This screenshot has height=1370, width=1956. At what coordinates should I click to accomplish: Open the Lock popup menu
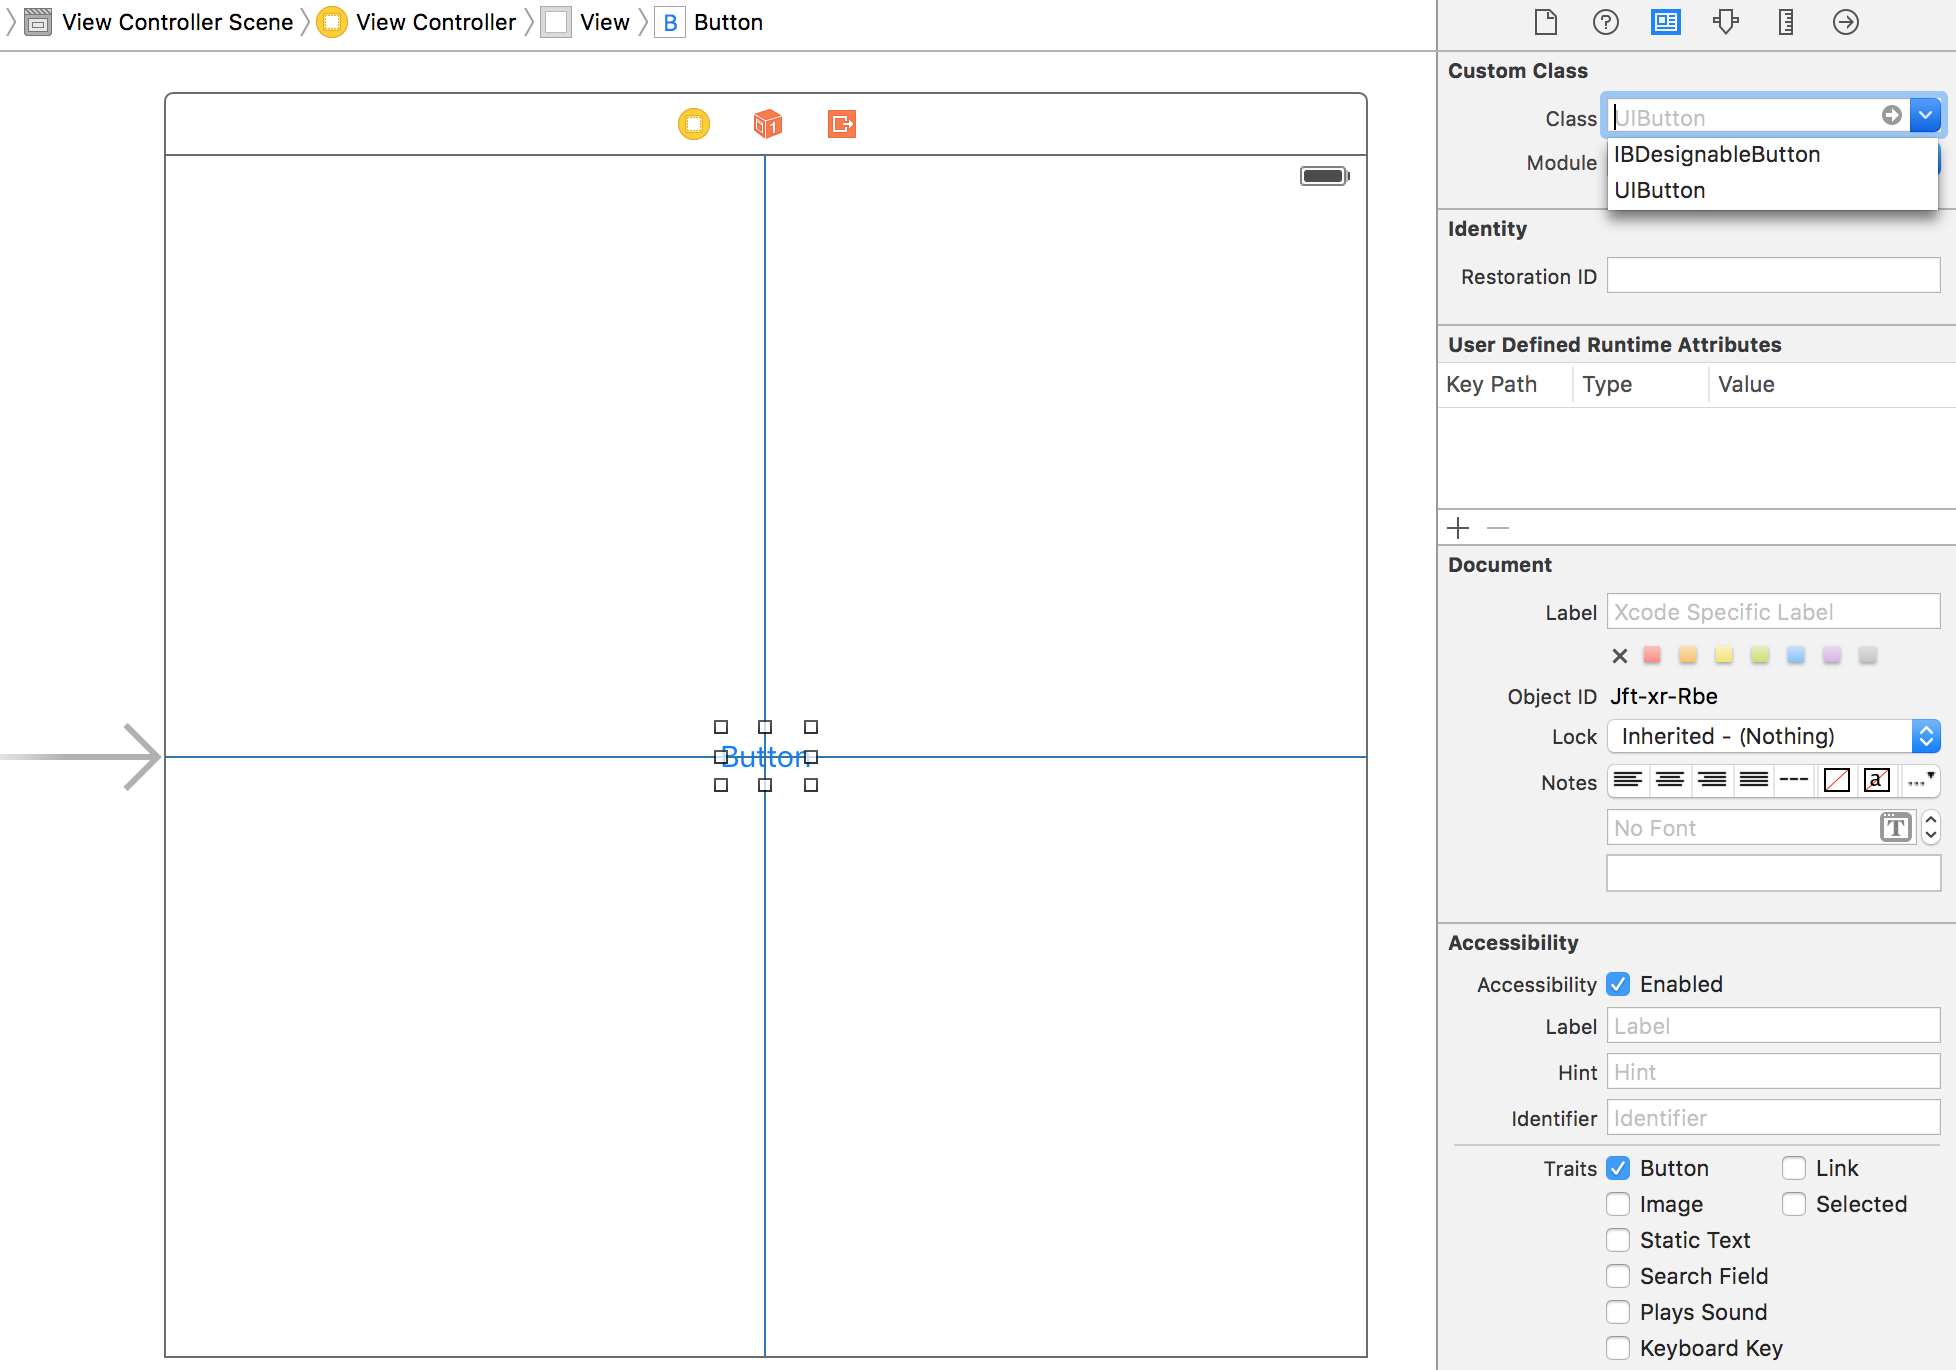pos(1773,737)
